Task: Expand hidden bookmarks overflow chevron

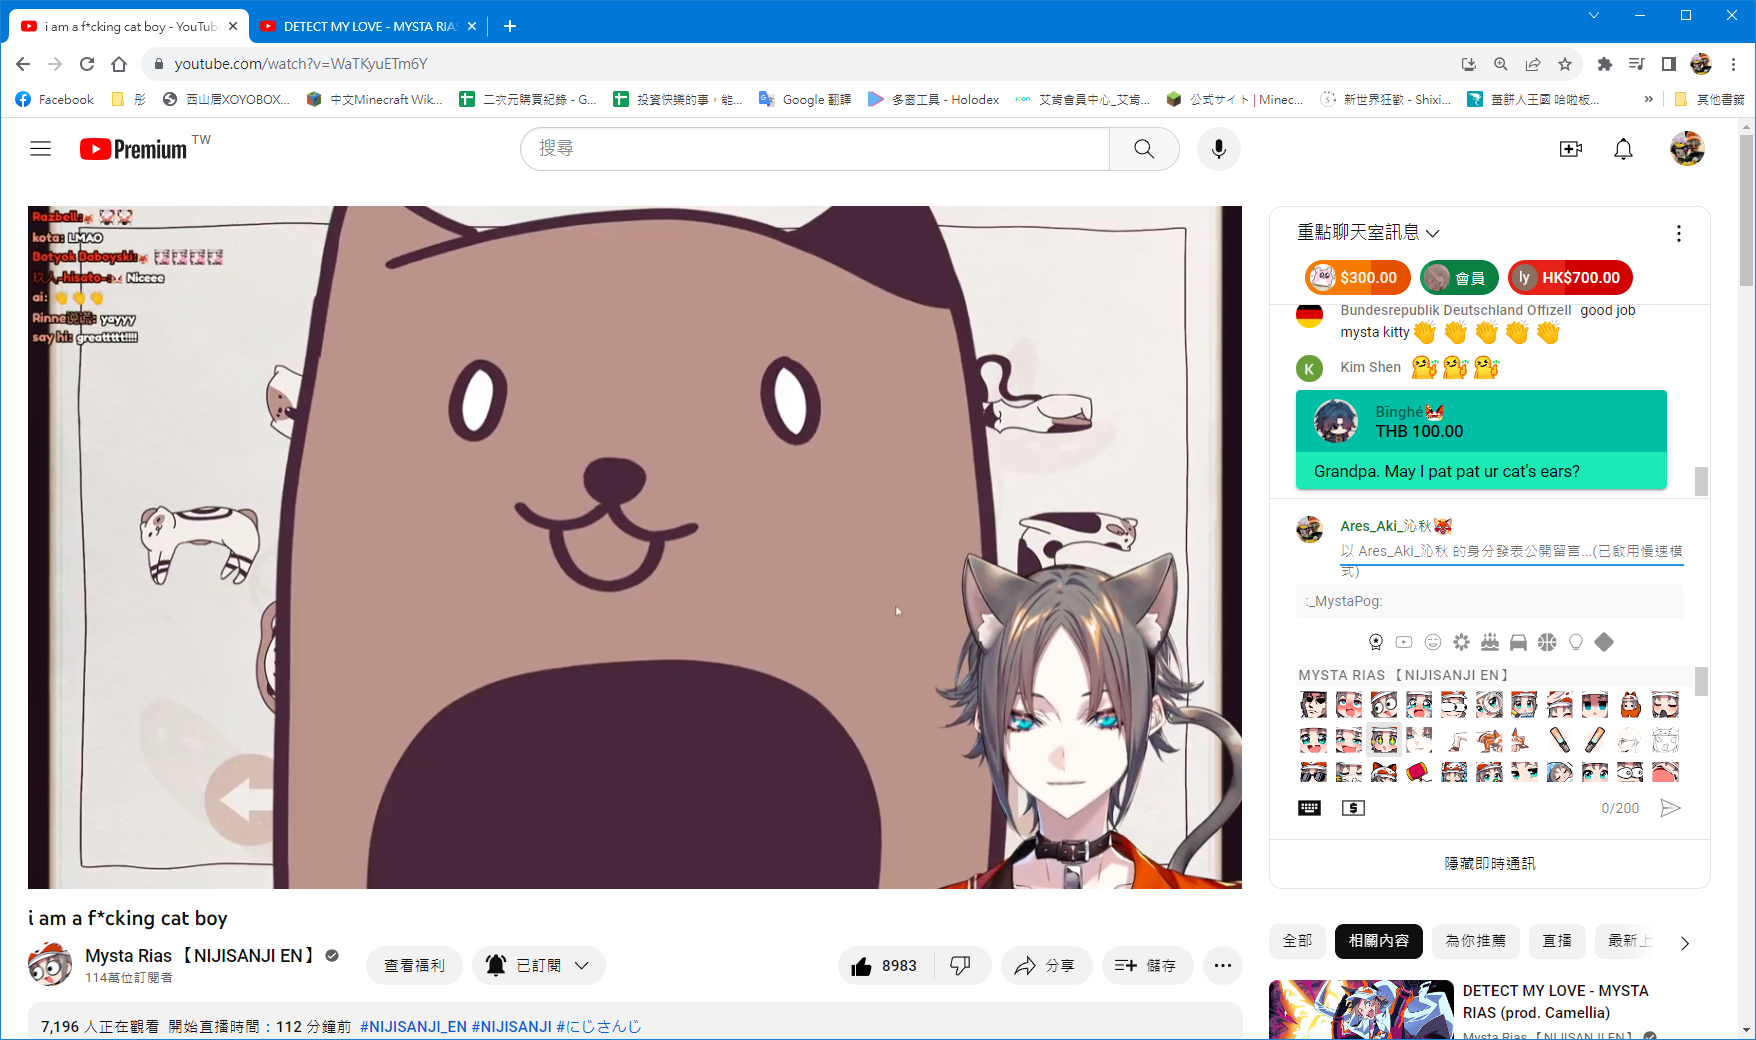Action: pyautogui.click(x=1648, y=99)
